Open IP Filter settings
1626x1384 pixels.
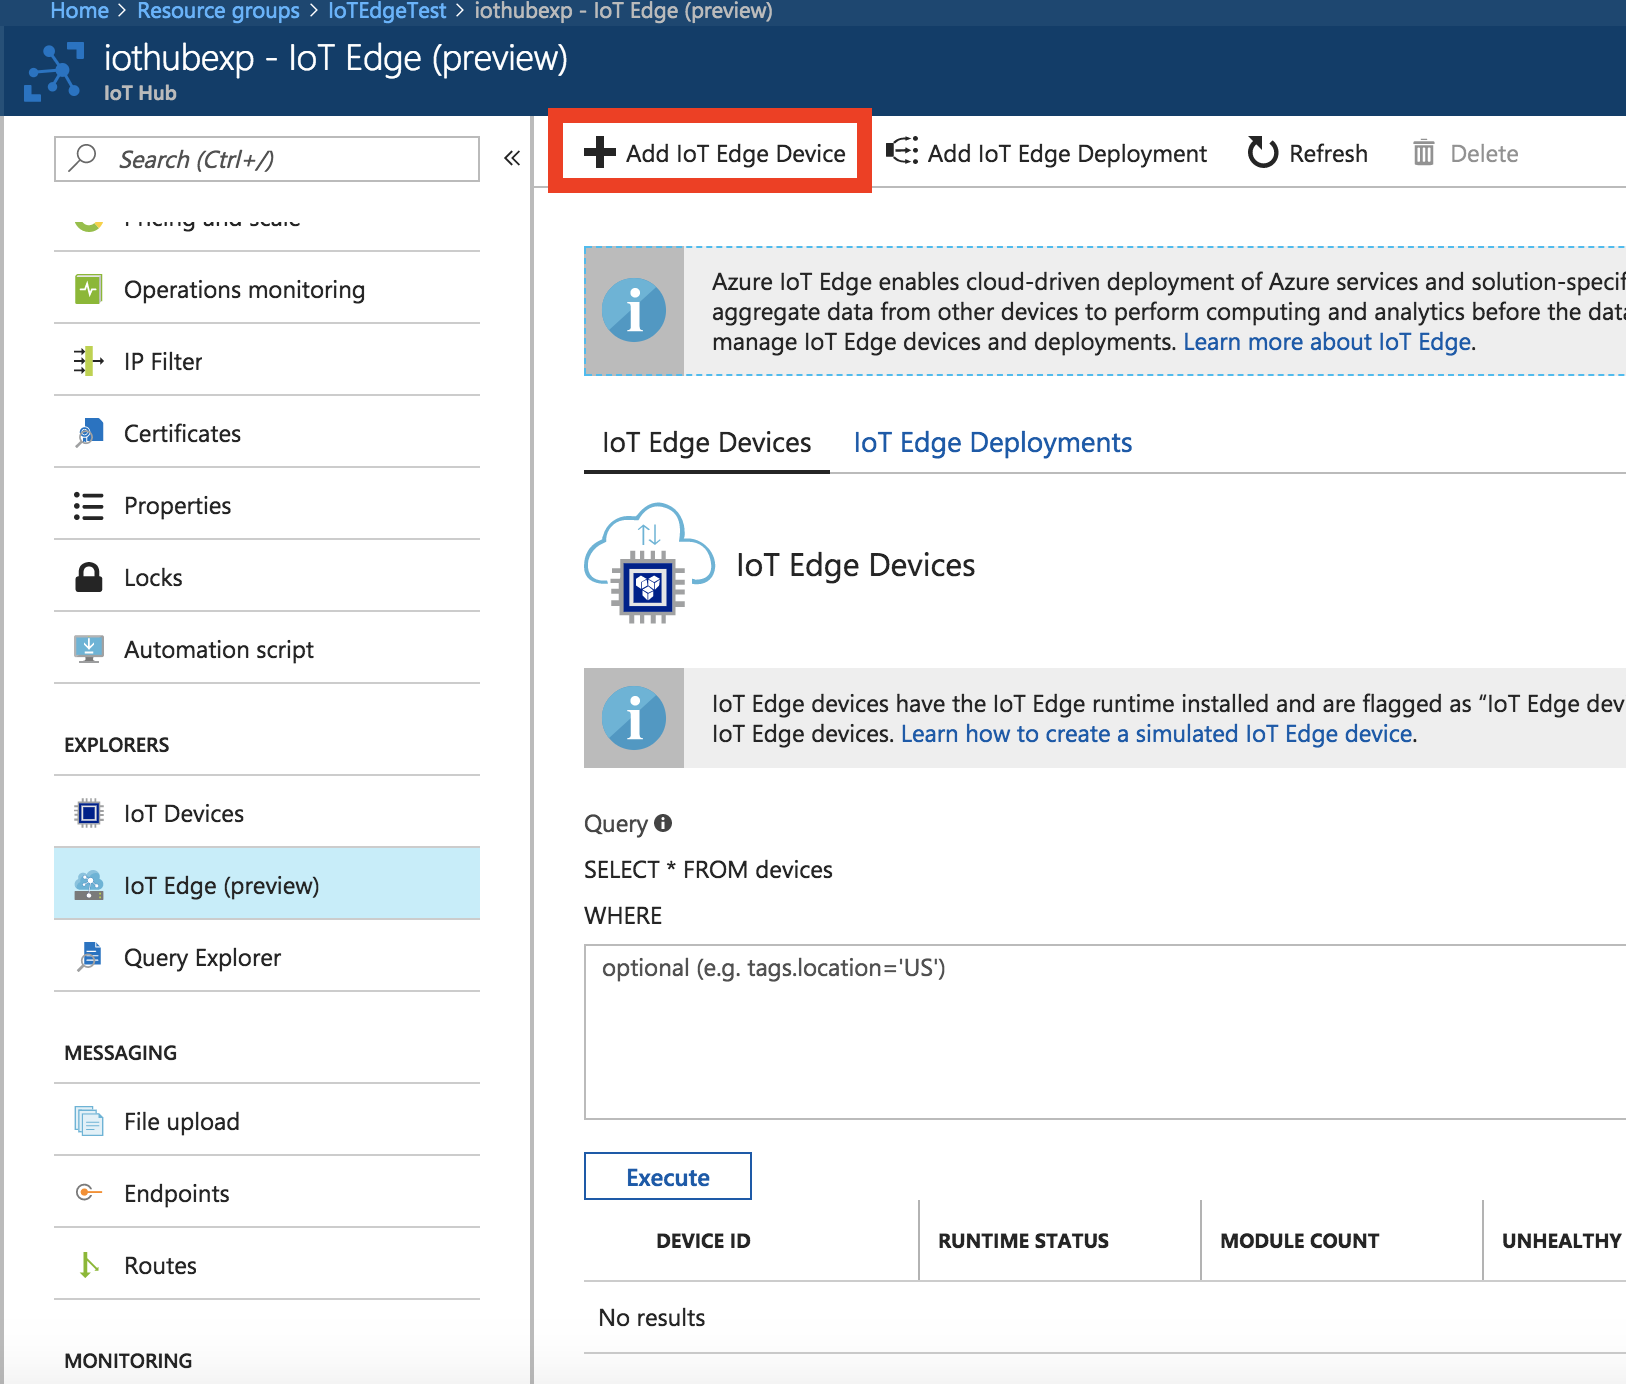tap(267, 361)
